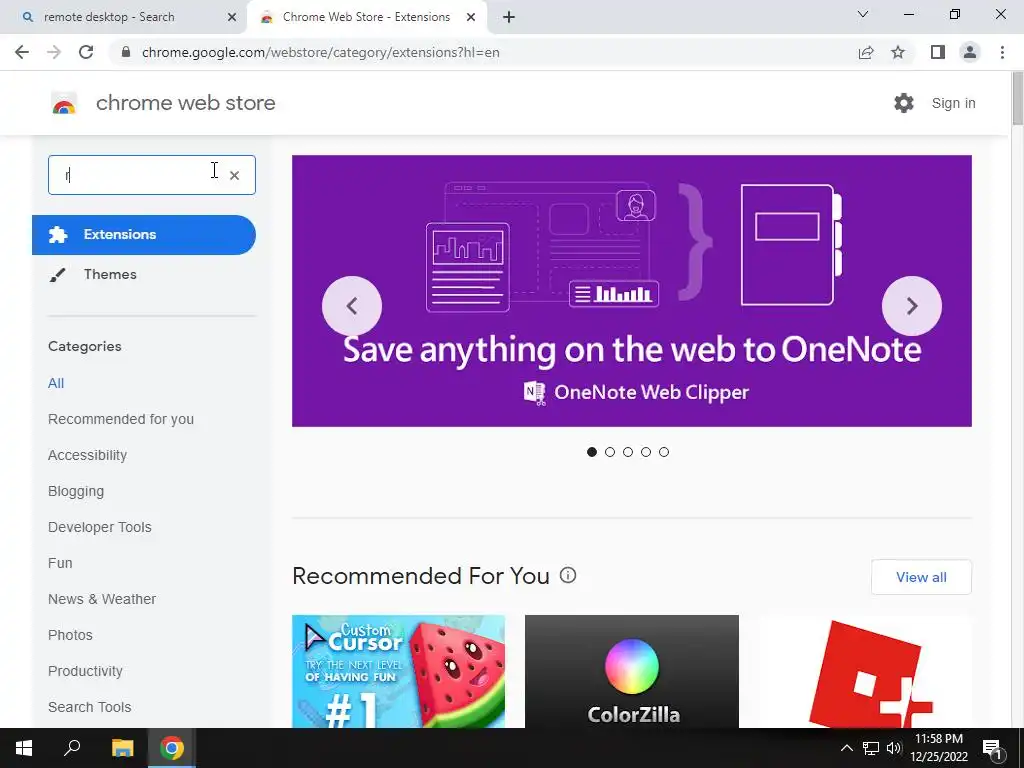
Task: Select the fifth carousel dot
Action: point(664,452)
